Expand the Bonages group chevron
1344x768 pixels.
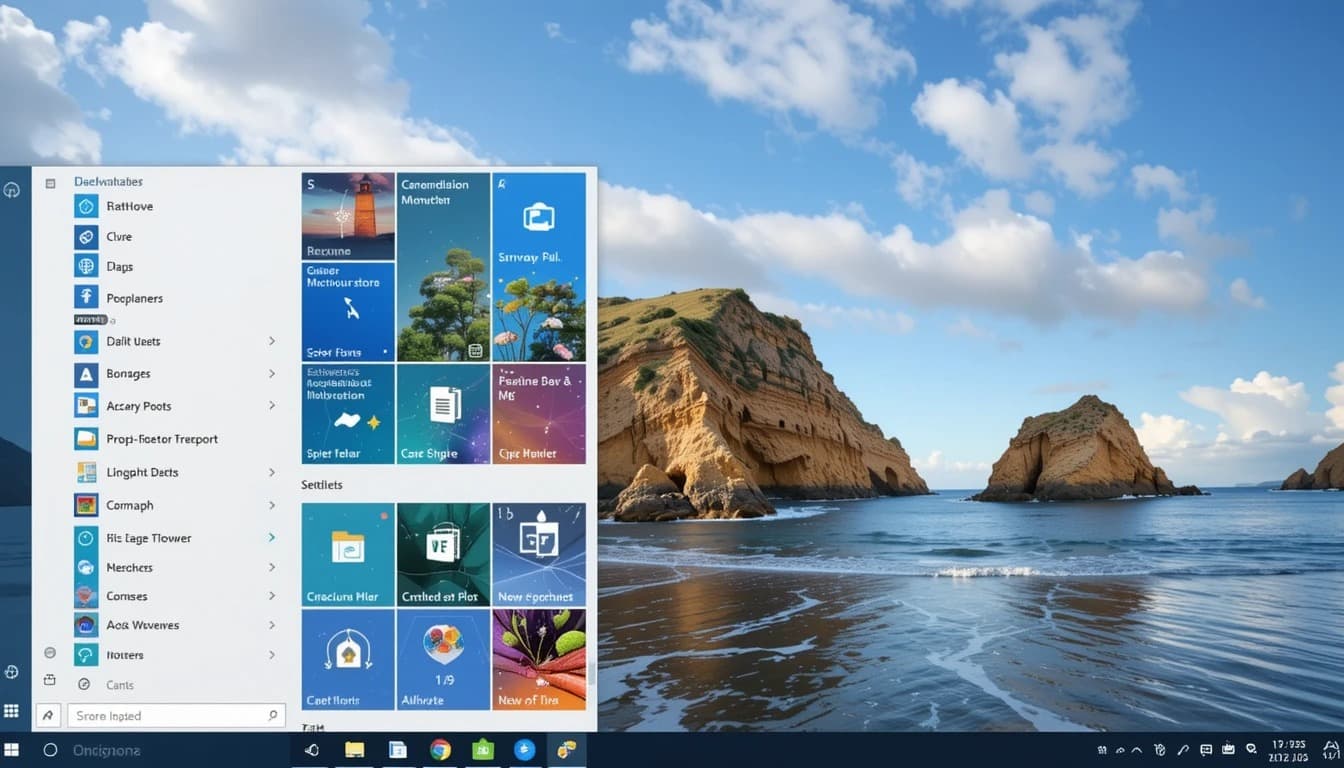coord(271,374)
